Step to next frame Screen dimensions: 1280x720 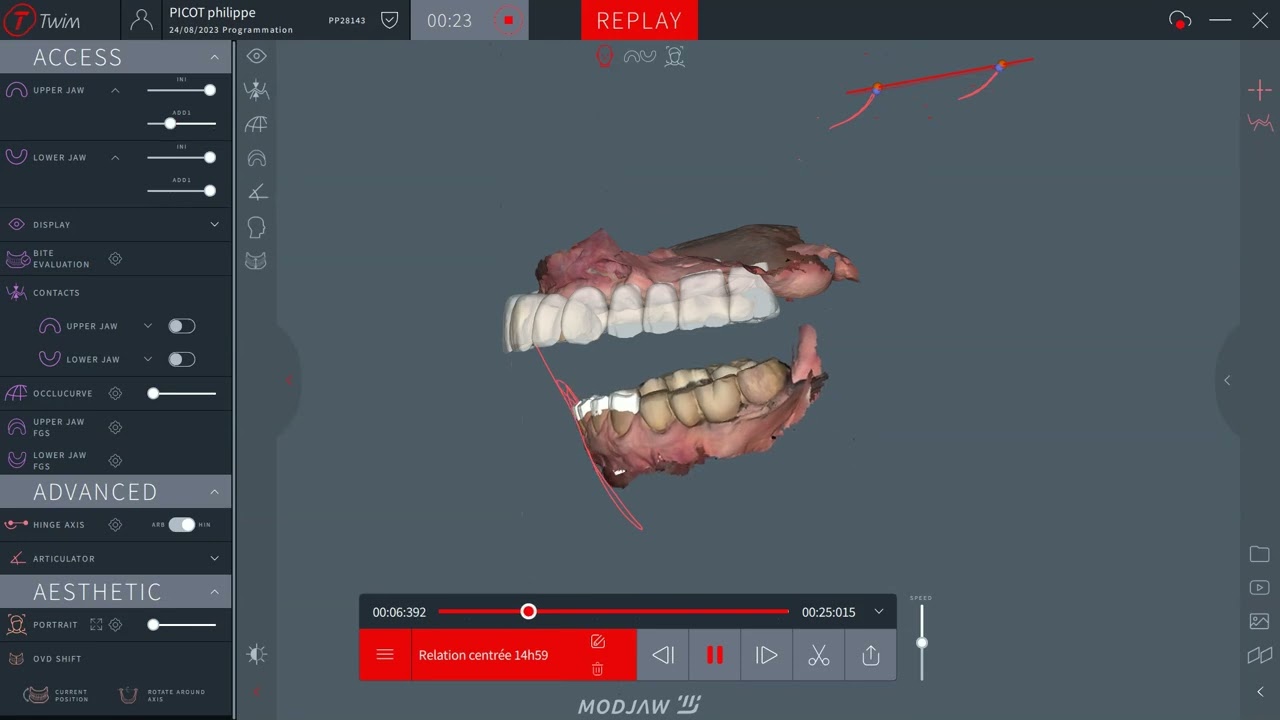pos(767,655)
